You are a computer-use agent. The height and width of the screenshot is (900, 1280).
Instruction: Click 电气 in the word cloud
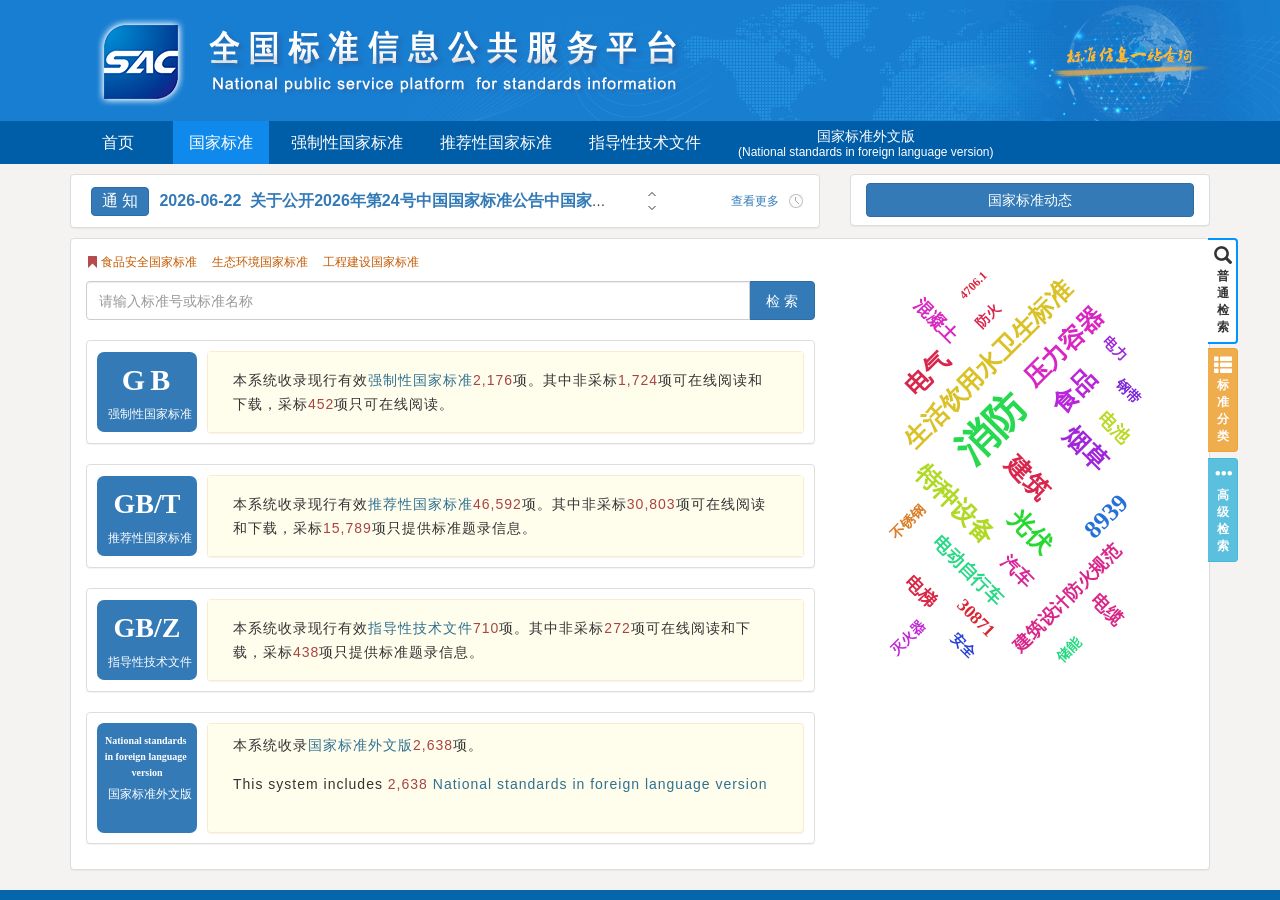(x=928, y=372)
